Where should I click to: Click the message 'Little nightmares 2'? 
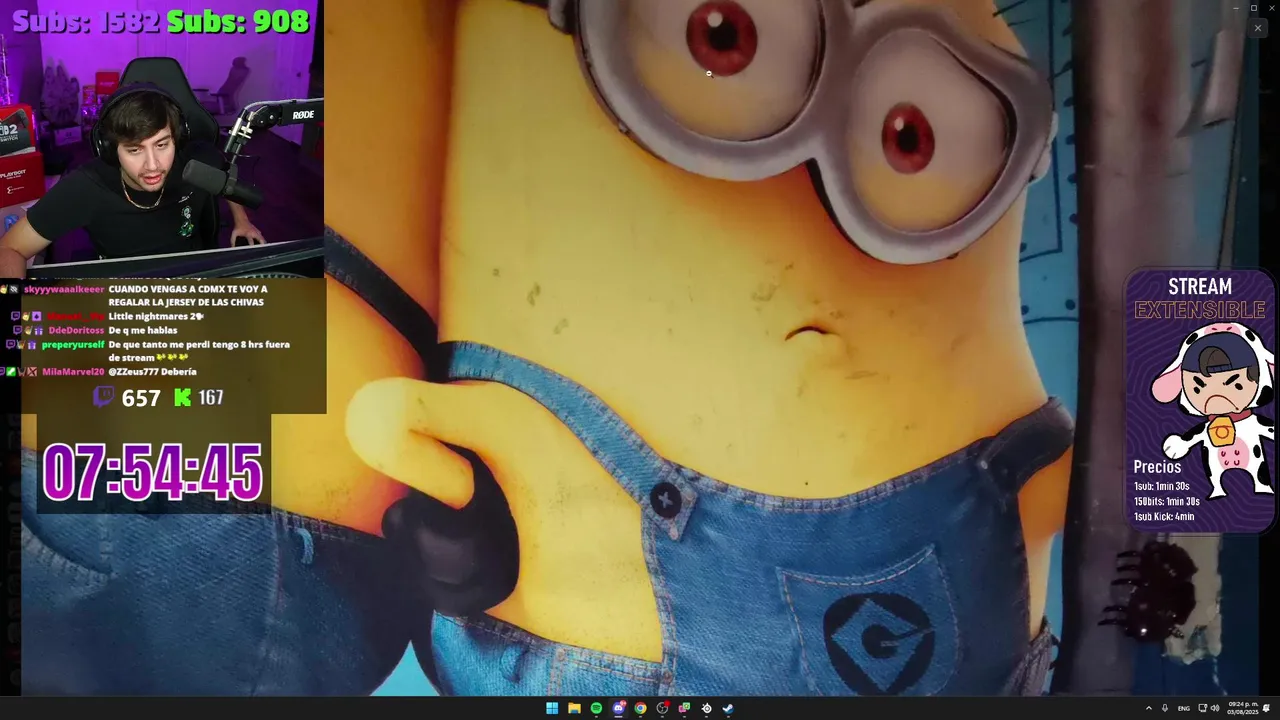pos(156,316)
